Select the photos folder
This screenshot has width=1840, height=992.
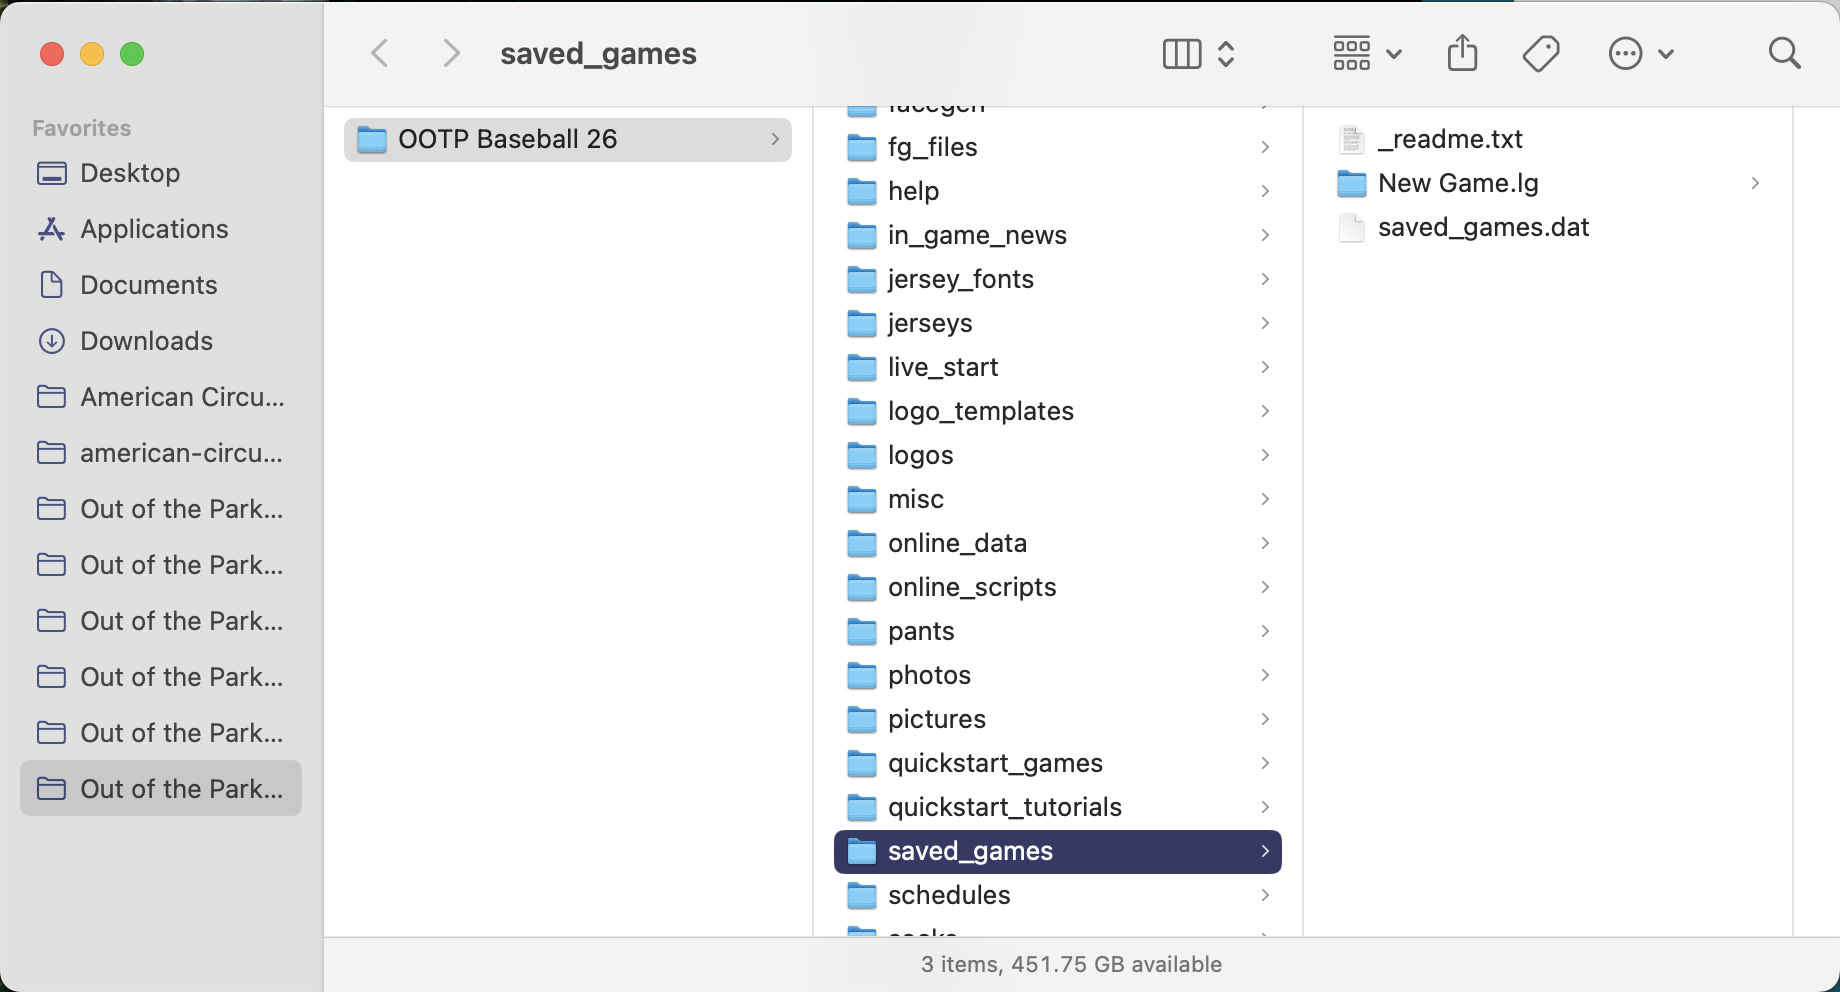[x=1058, y=675]
